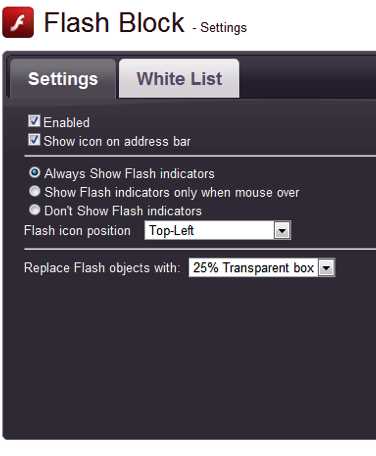Viewport: 376px width, 456px height.
Task: Toggle Show icon on address bar checkbox
Action: 34,140
